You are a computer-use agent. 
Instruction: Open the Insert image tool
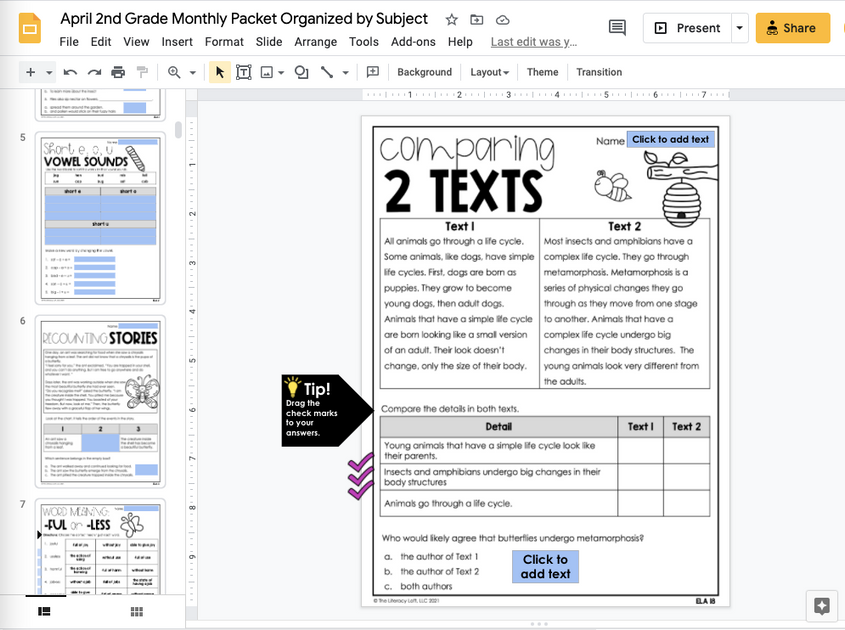(x=265, y=72)
